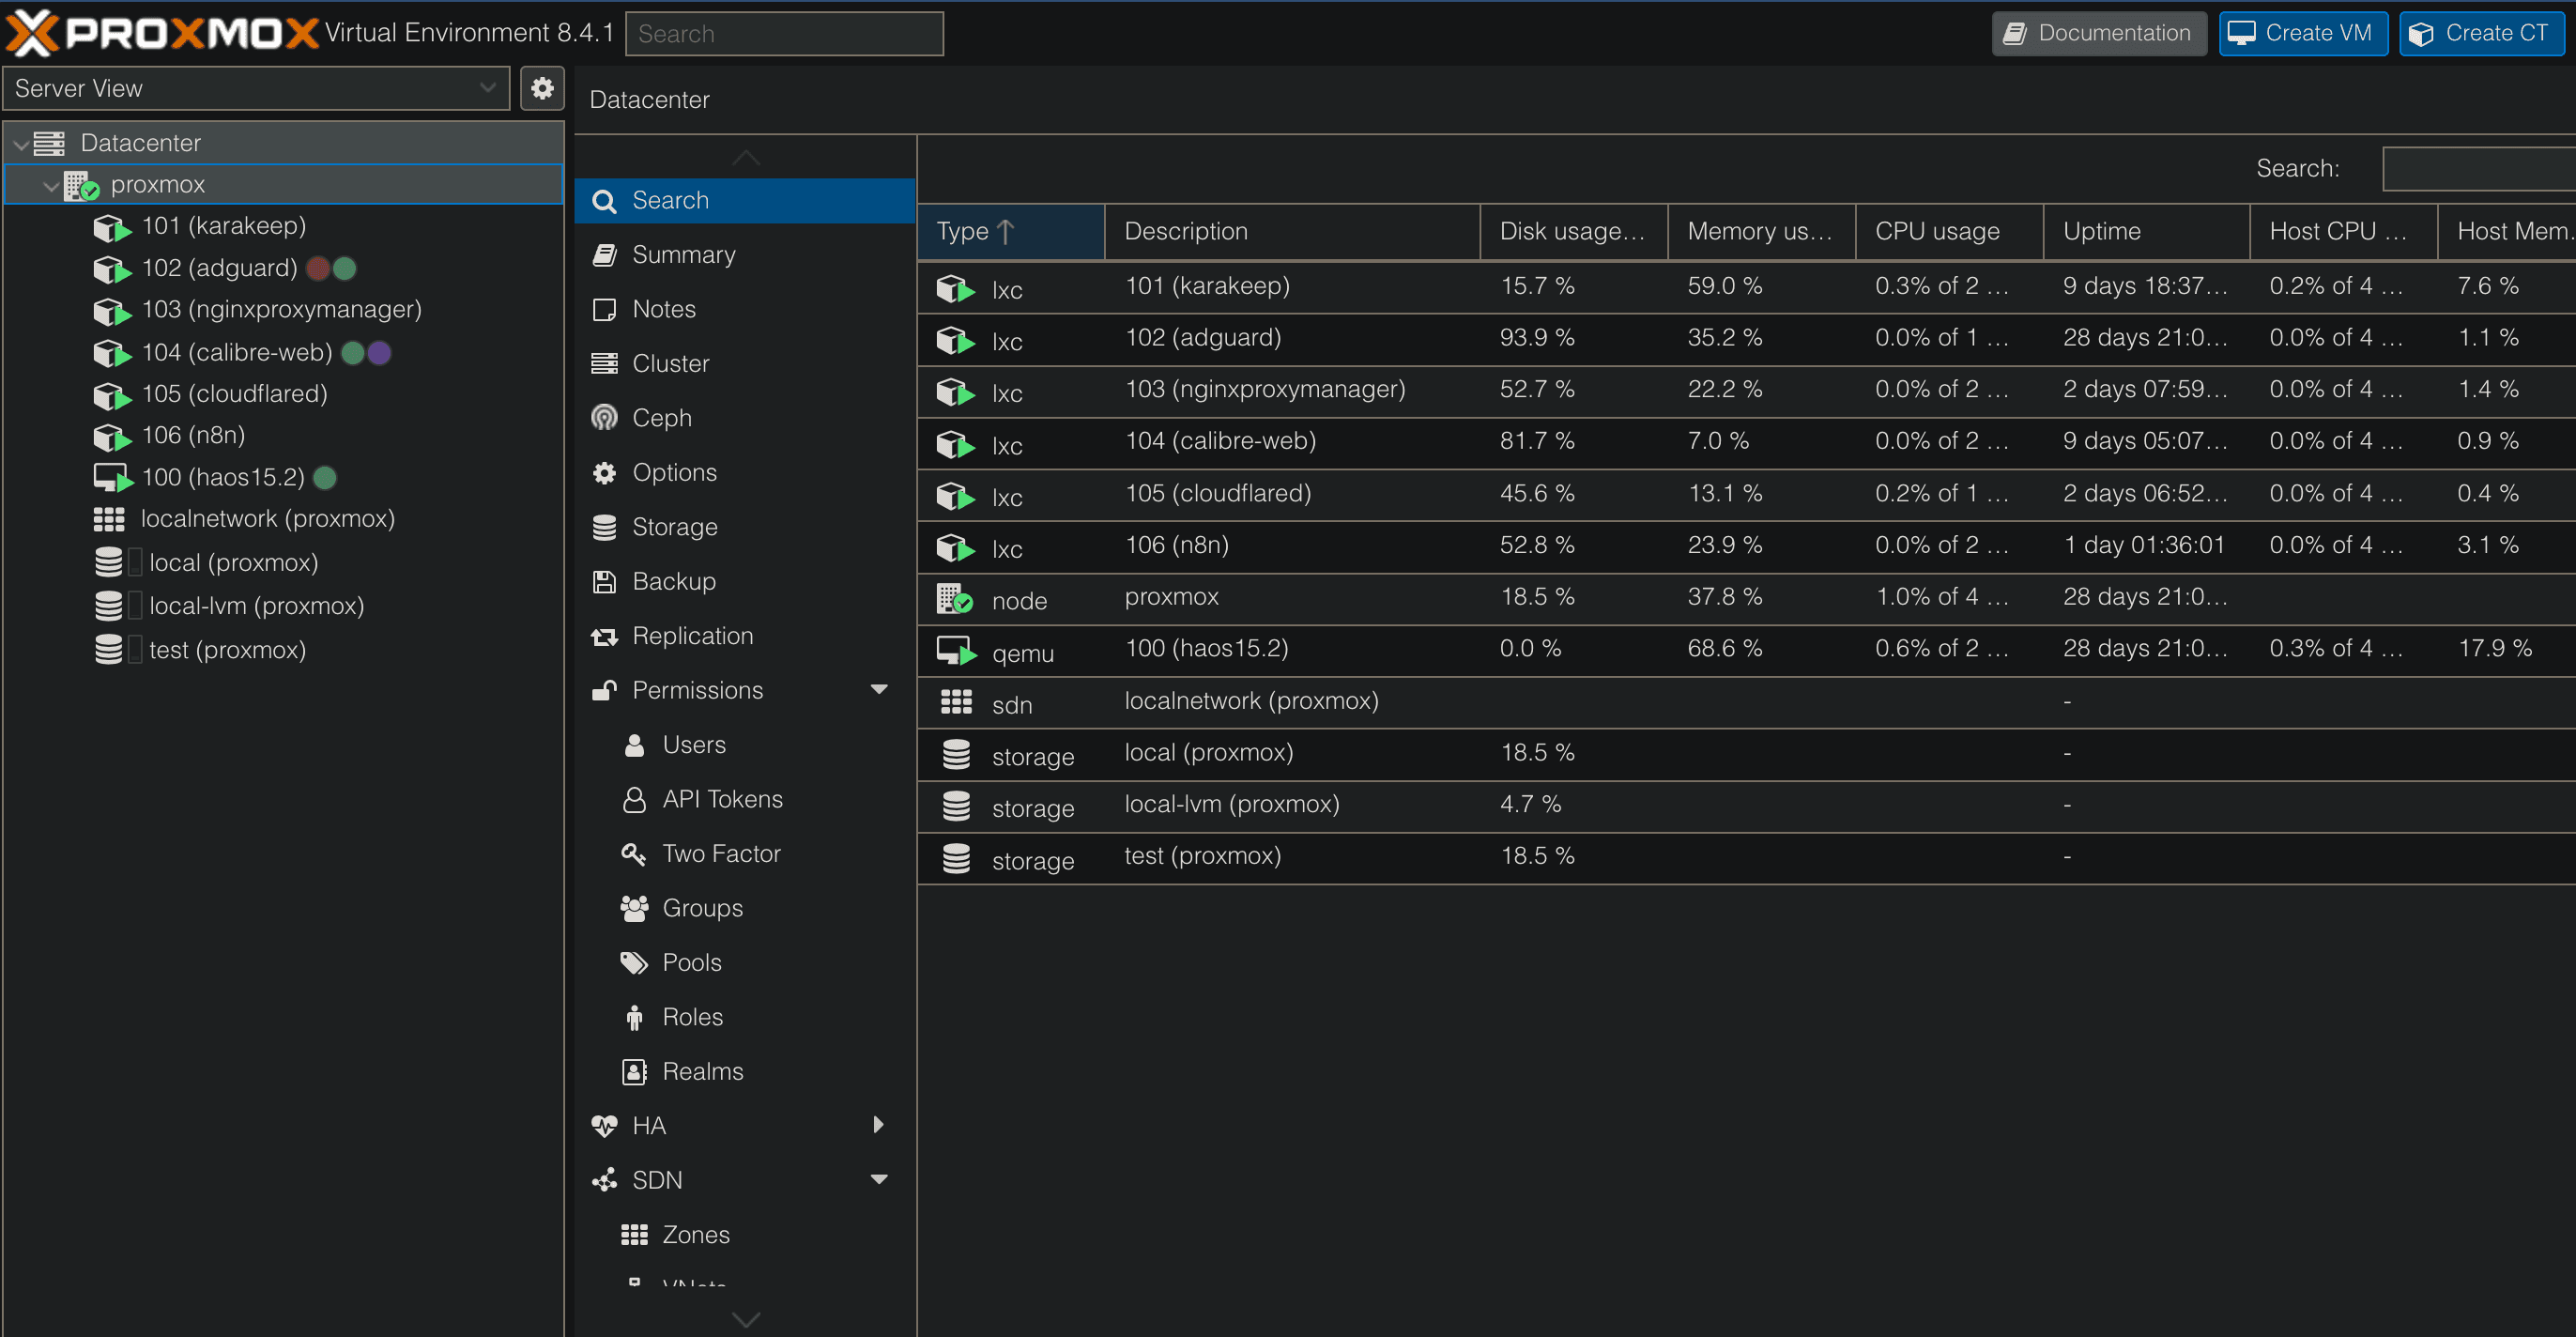
Task: Collapse the SDN submenu arrow
Action: click(x=879, y=1180)
